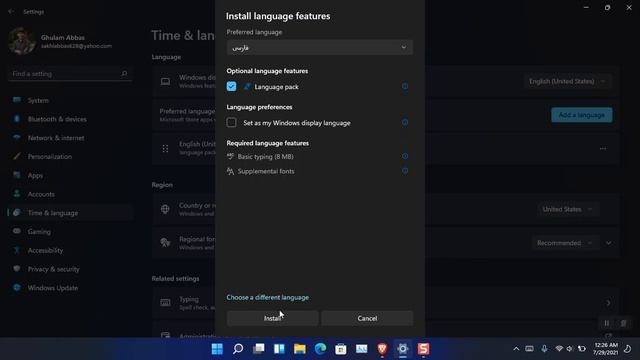640x360 pixels.
Task: Open the Preferred language dropdown
Action: click(320, 47)
